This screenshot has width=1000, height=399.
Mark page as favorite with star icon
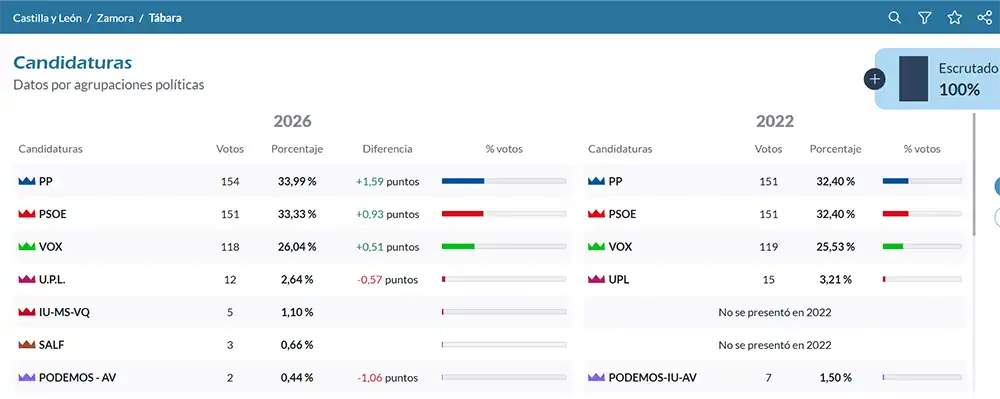(x=955, y=18)
